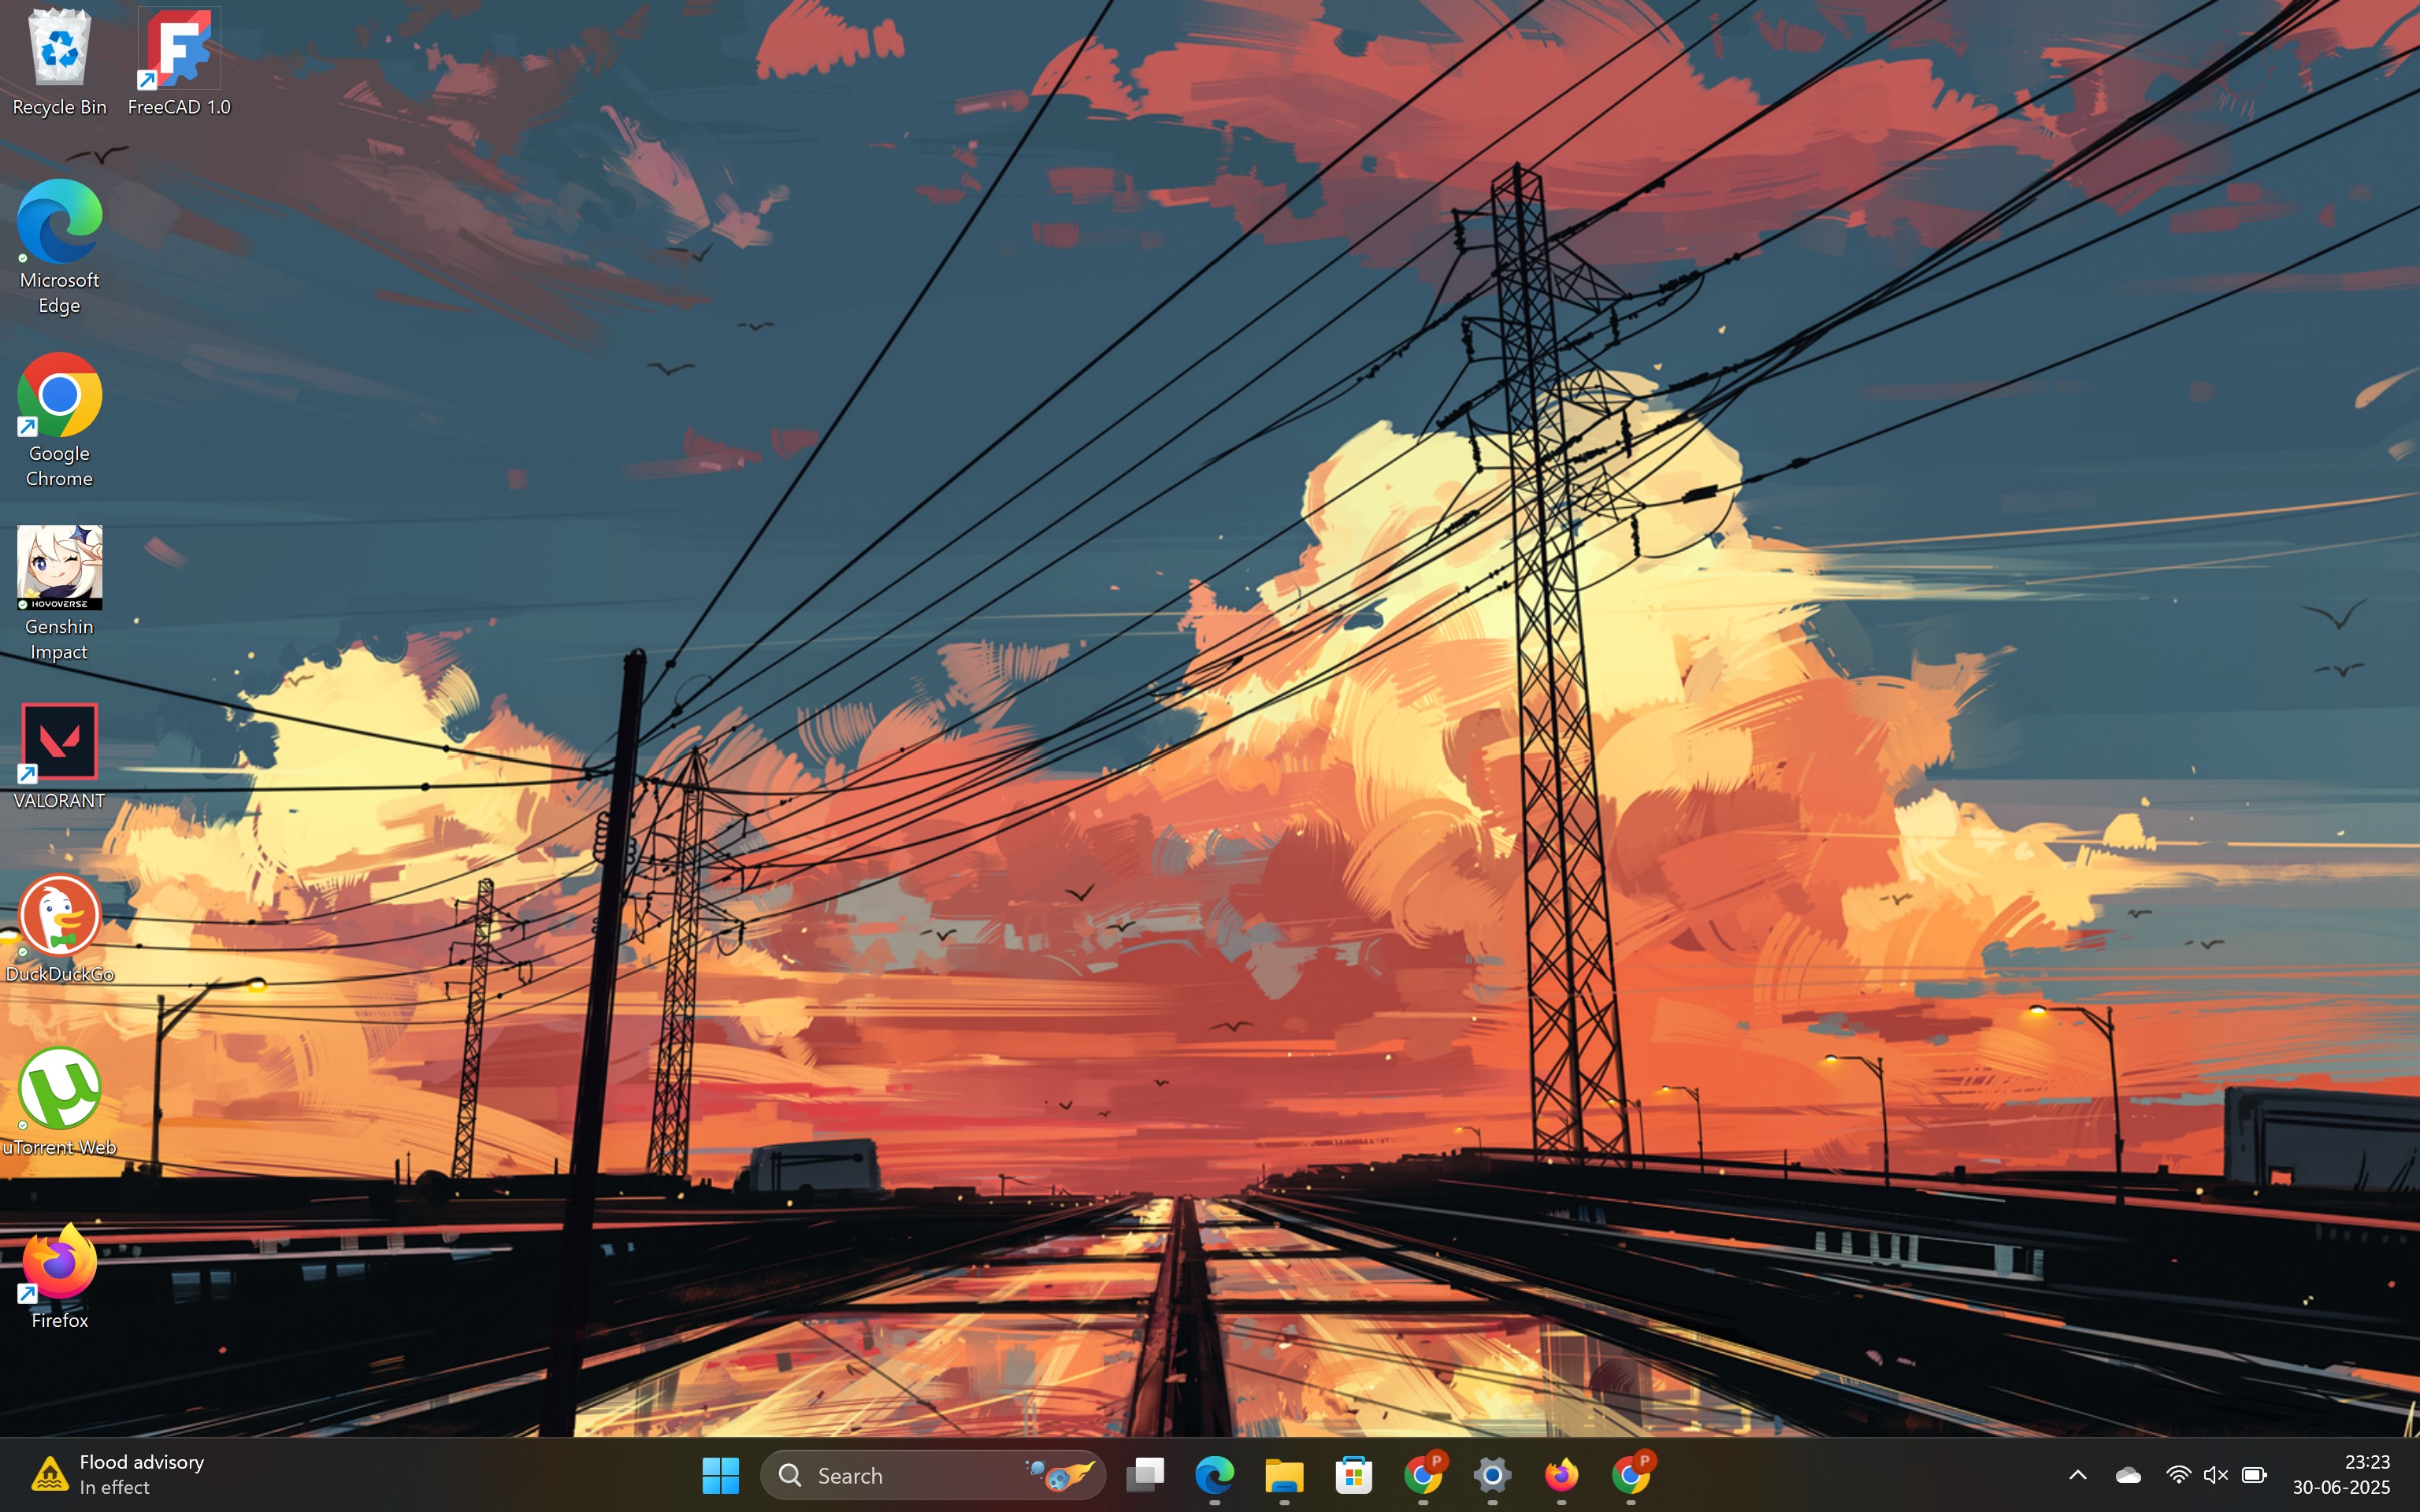
Task: Click the muted volume tray icon
Action: coord(2215,1475)
